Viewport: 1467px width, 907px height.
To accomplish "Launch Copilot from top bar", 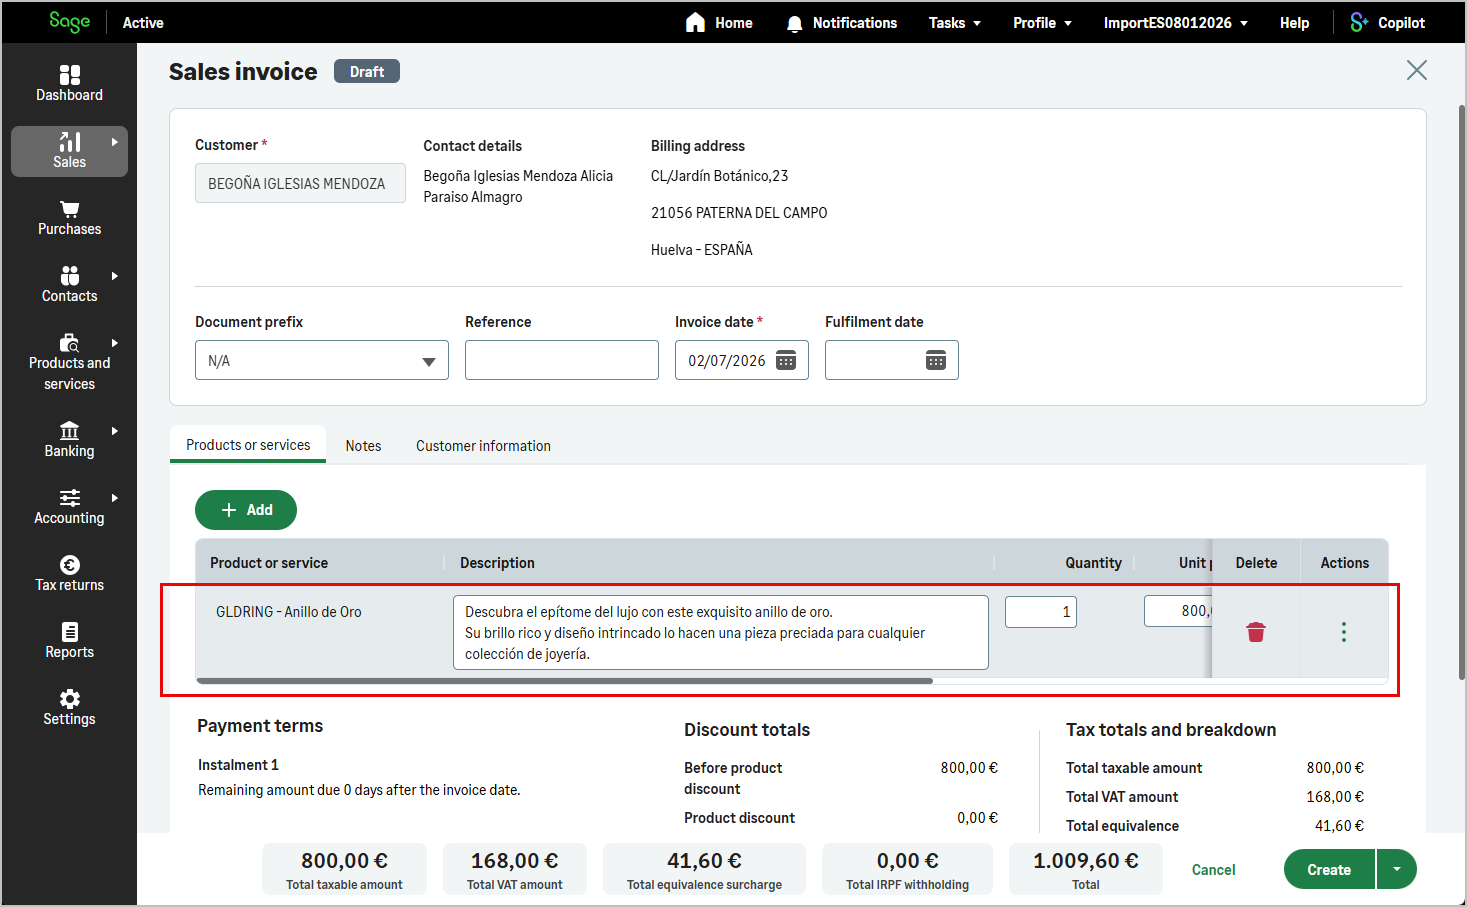I will click(1387, 23).
